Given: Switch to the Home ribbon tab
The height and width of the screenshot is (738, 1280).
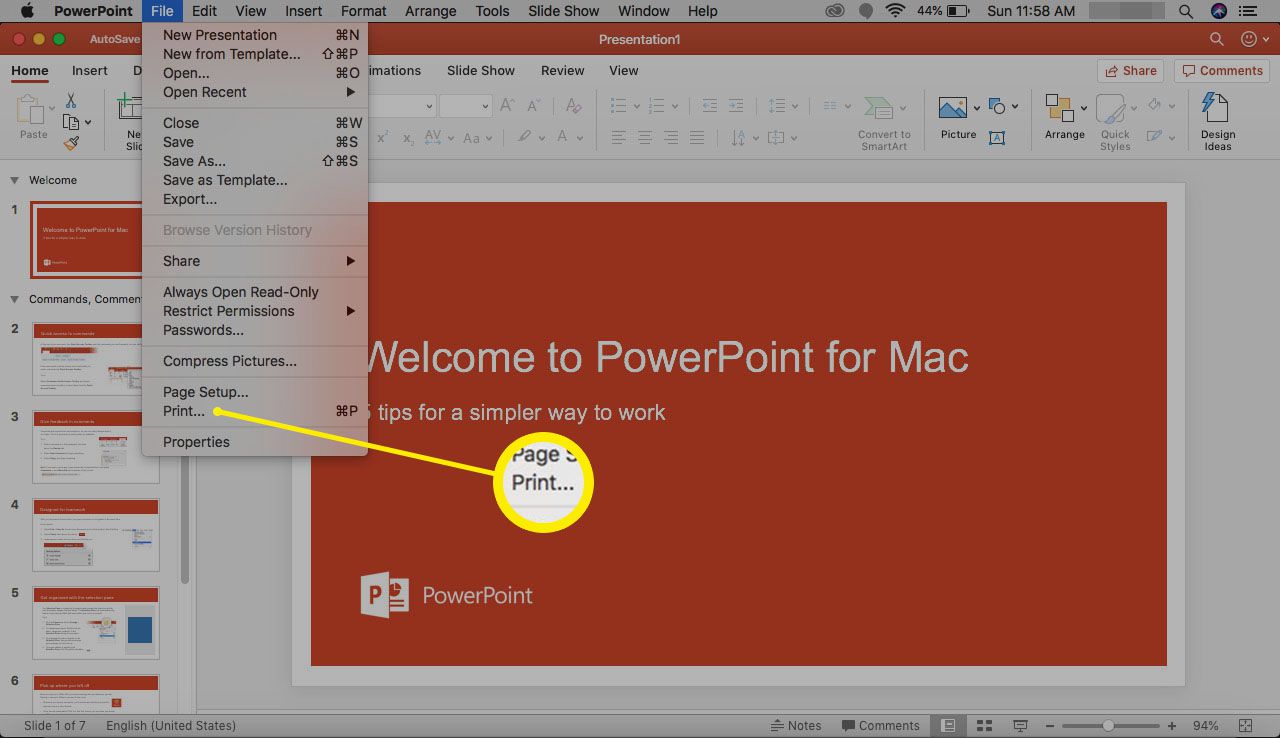Looking at the screenshot, I should [x=30, y=71].
